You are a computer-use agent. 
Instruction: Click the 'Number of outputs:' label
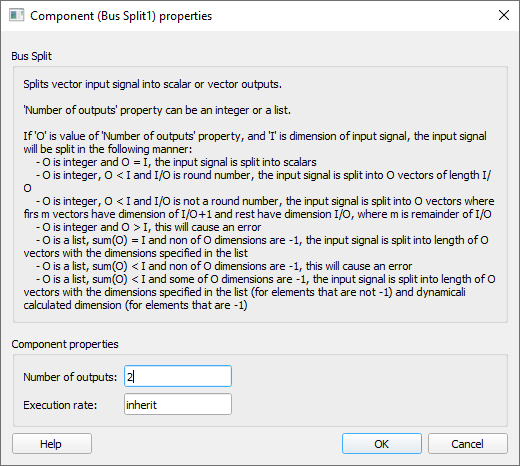[70, 377]
